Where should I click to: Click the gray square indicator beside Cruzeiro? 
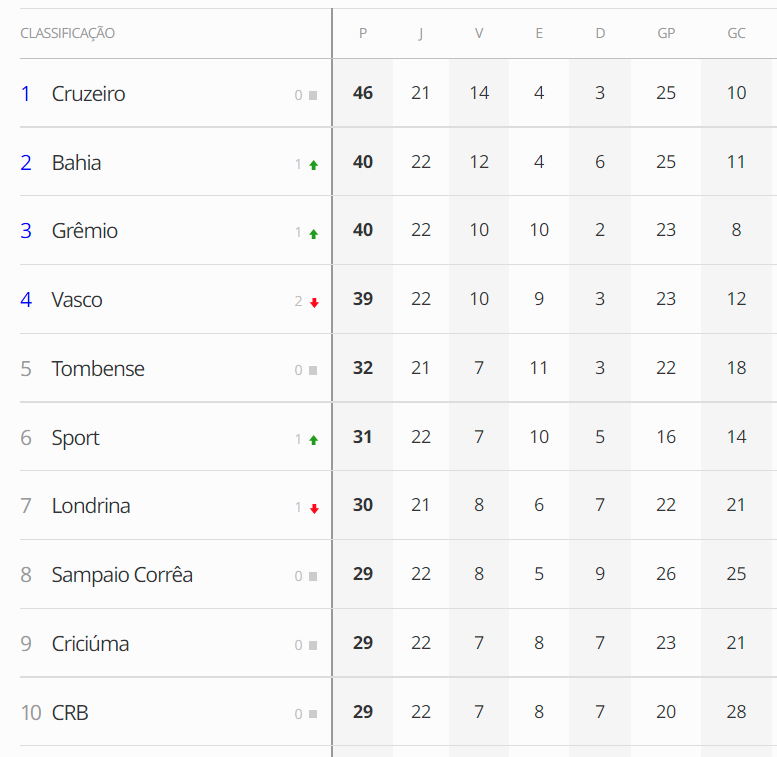[x=313, y=96]
